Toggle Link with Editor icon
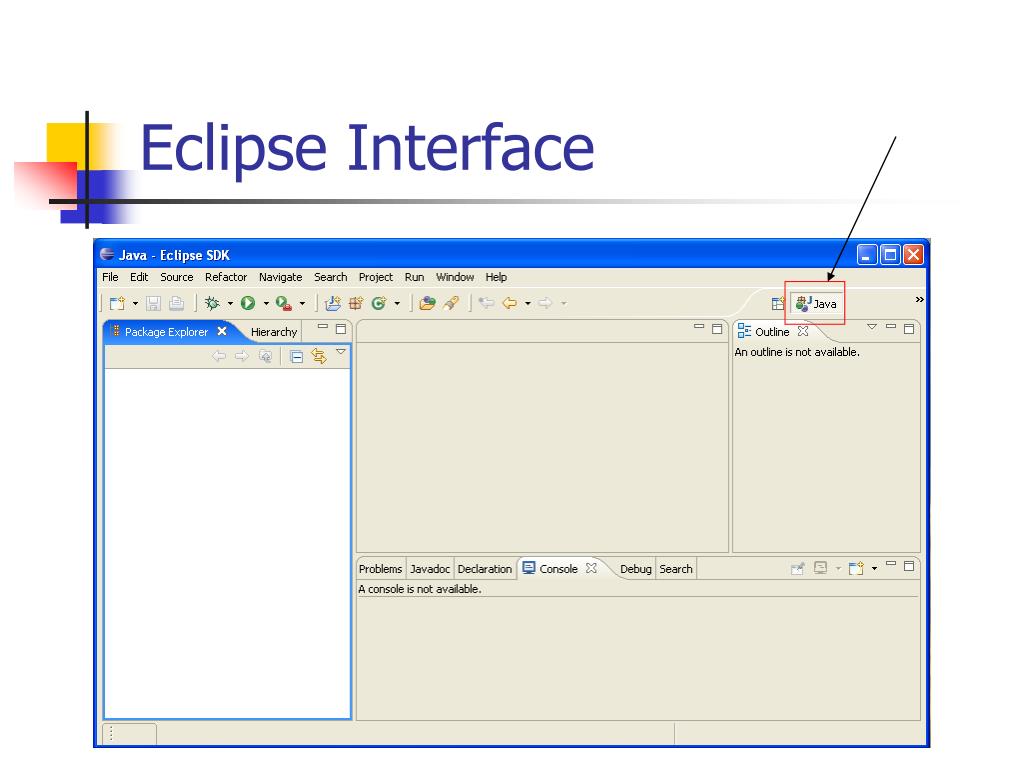Image resolution: width=1024 pixels, height=768 pixels. [x=319, y=356]
